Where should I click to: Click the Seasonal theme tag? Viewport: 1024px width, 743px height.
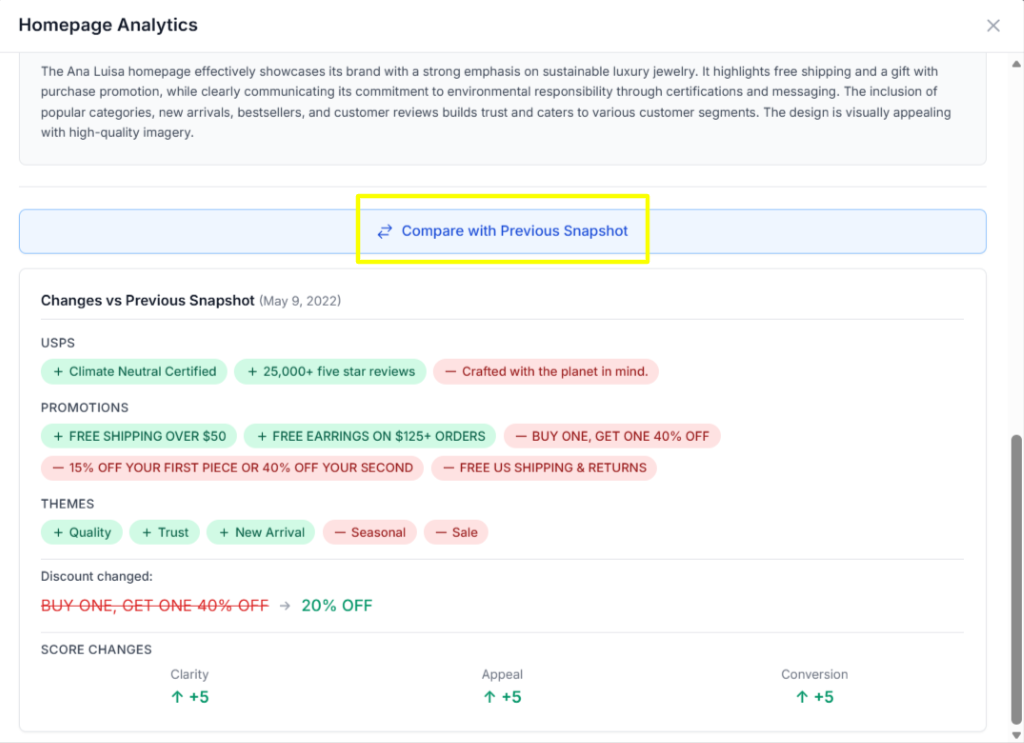(370, 533)
